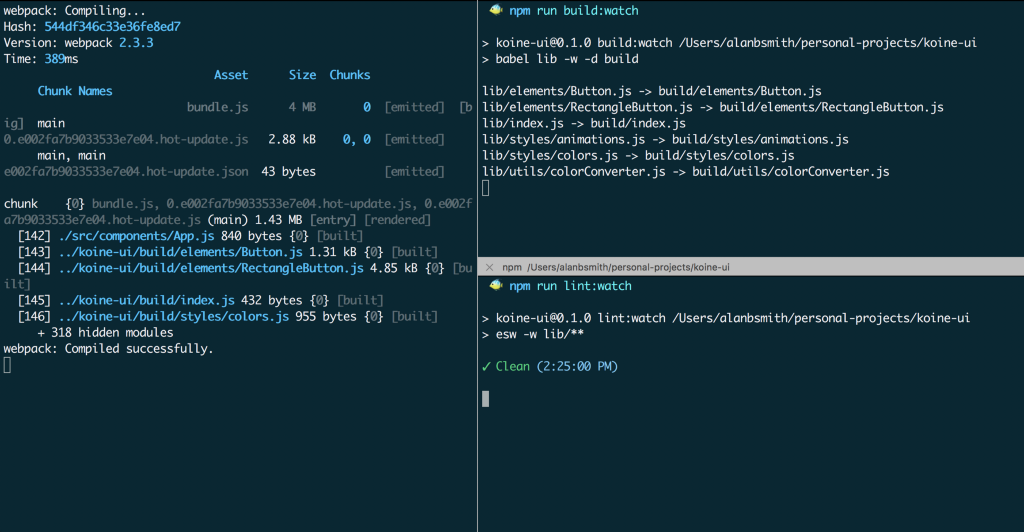The height and width of the screenshot is (532, 1024).
Task: Click the '+ 318 hidden modules' line
Action: 105,332
